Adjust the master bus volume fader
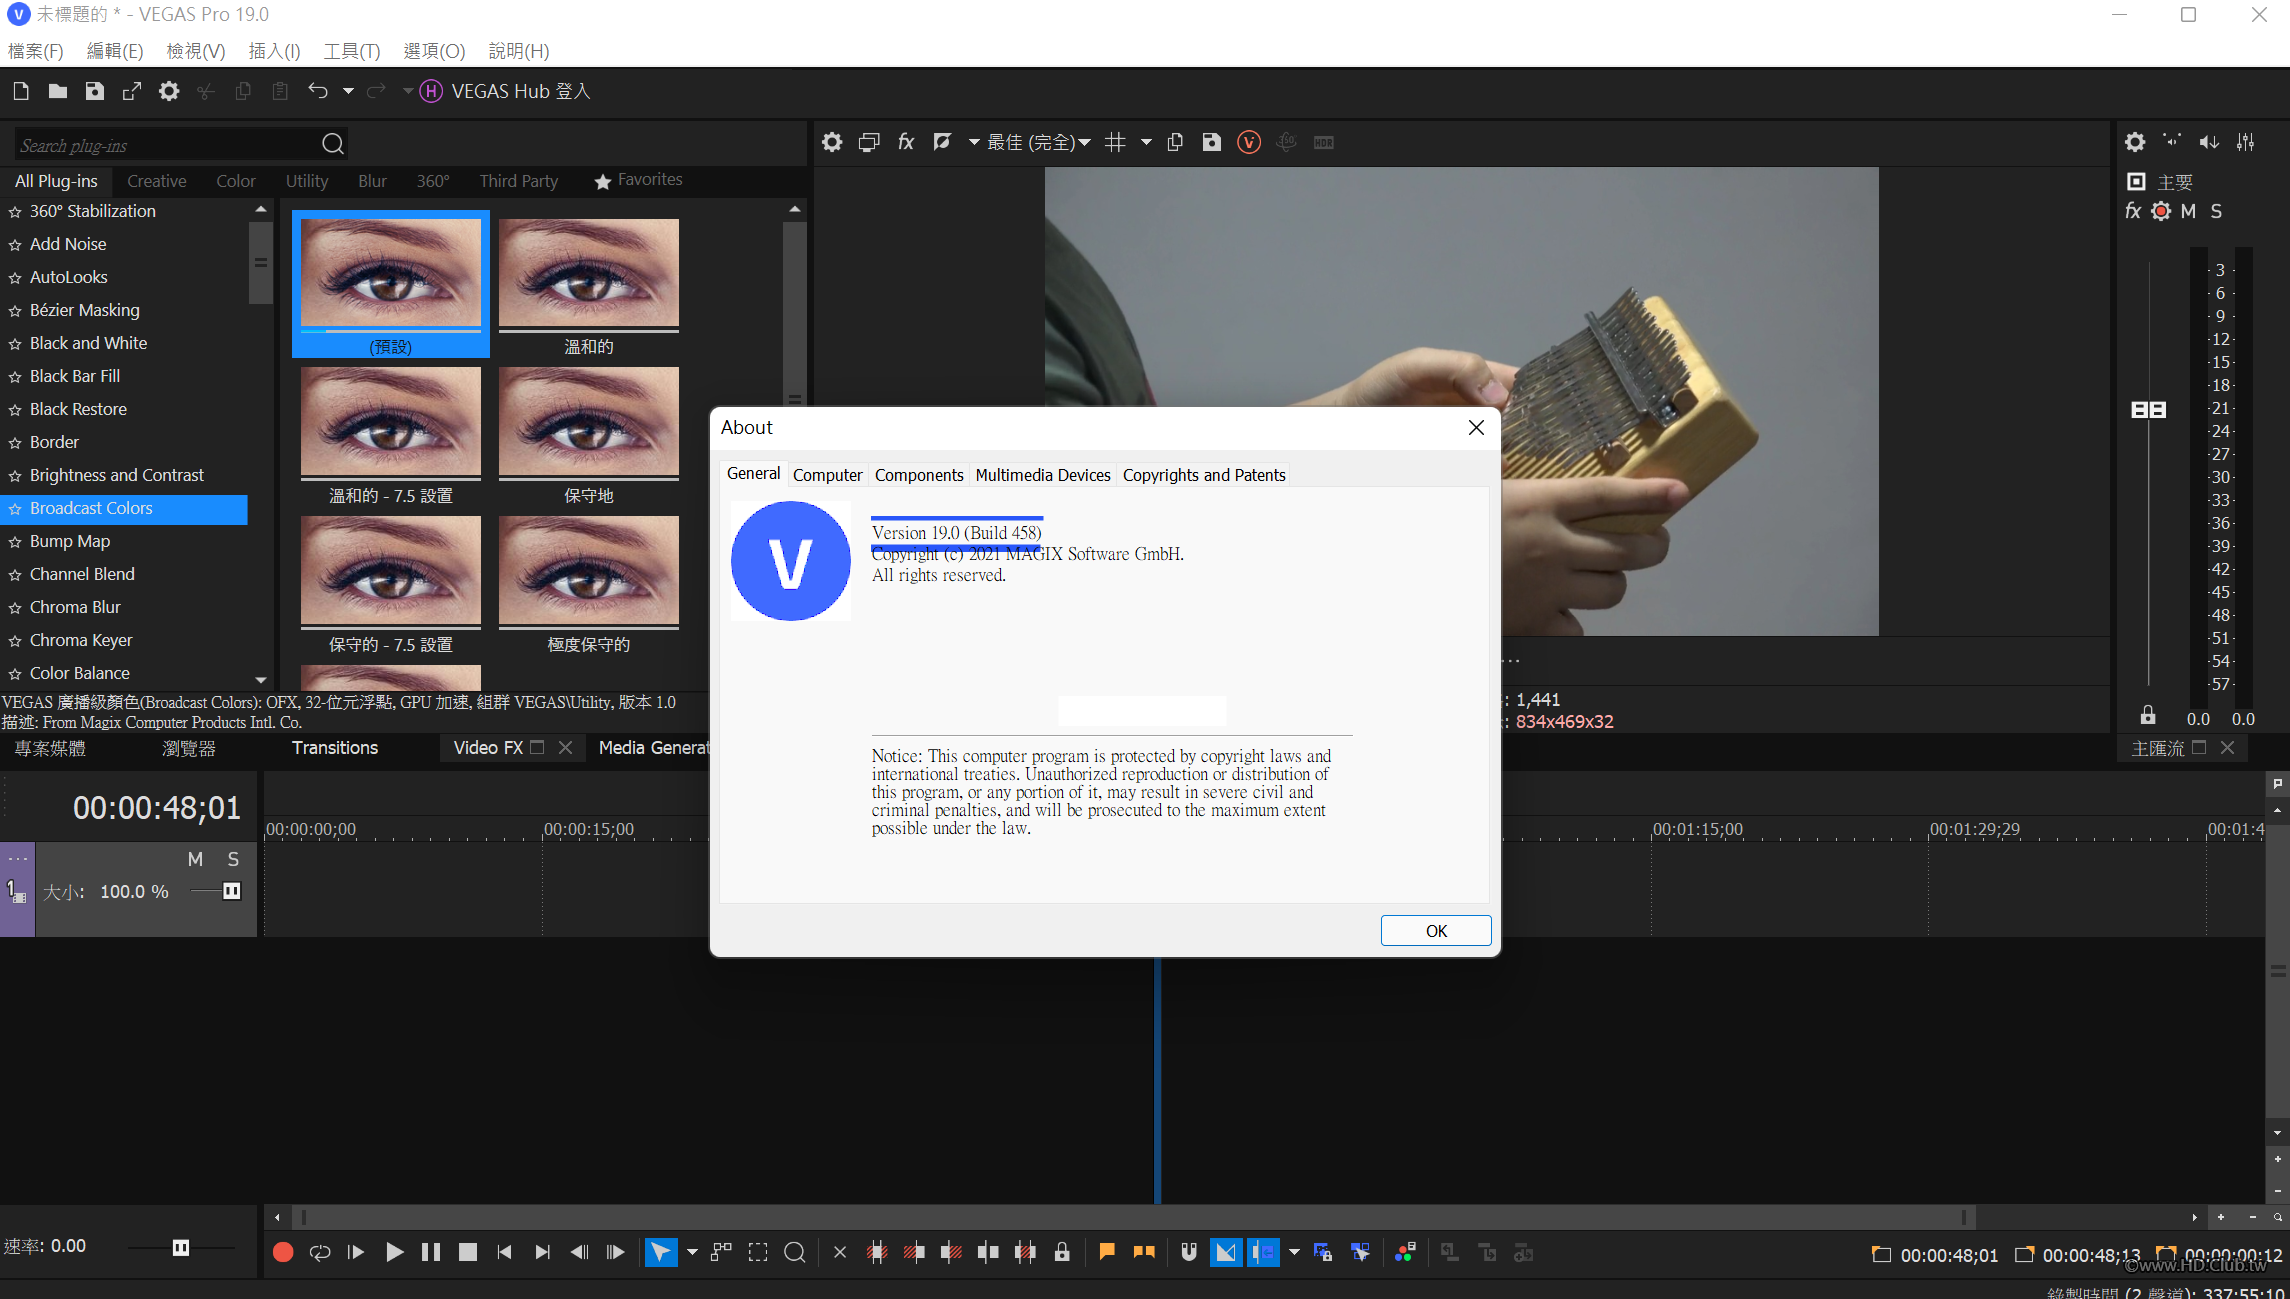The height and width of the screenshot is (1299, 2290). [2148, 409]
